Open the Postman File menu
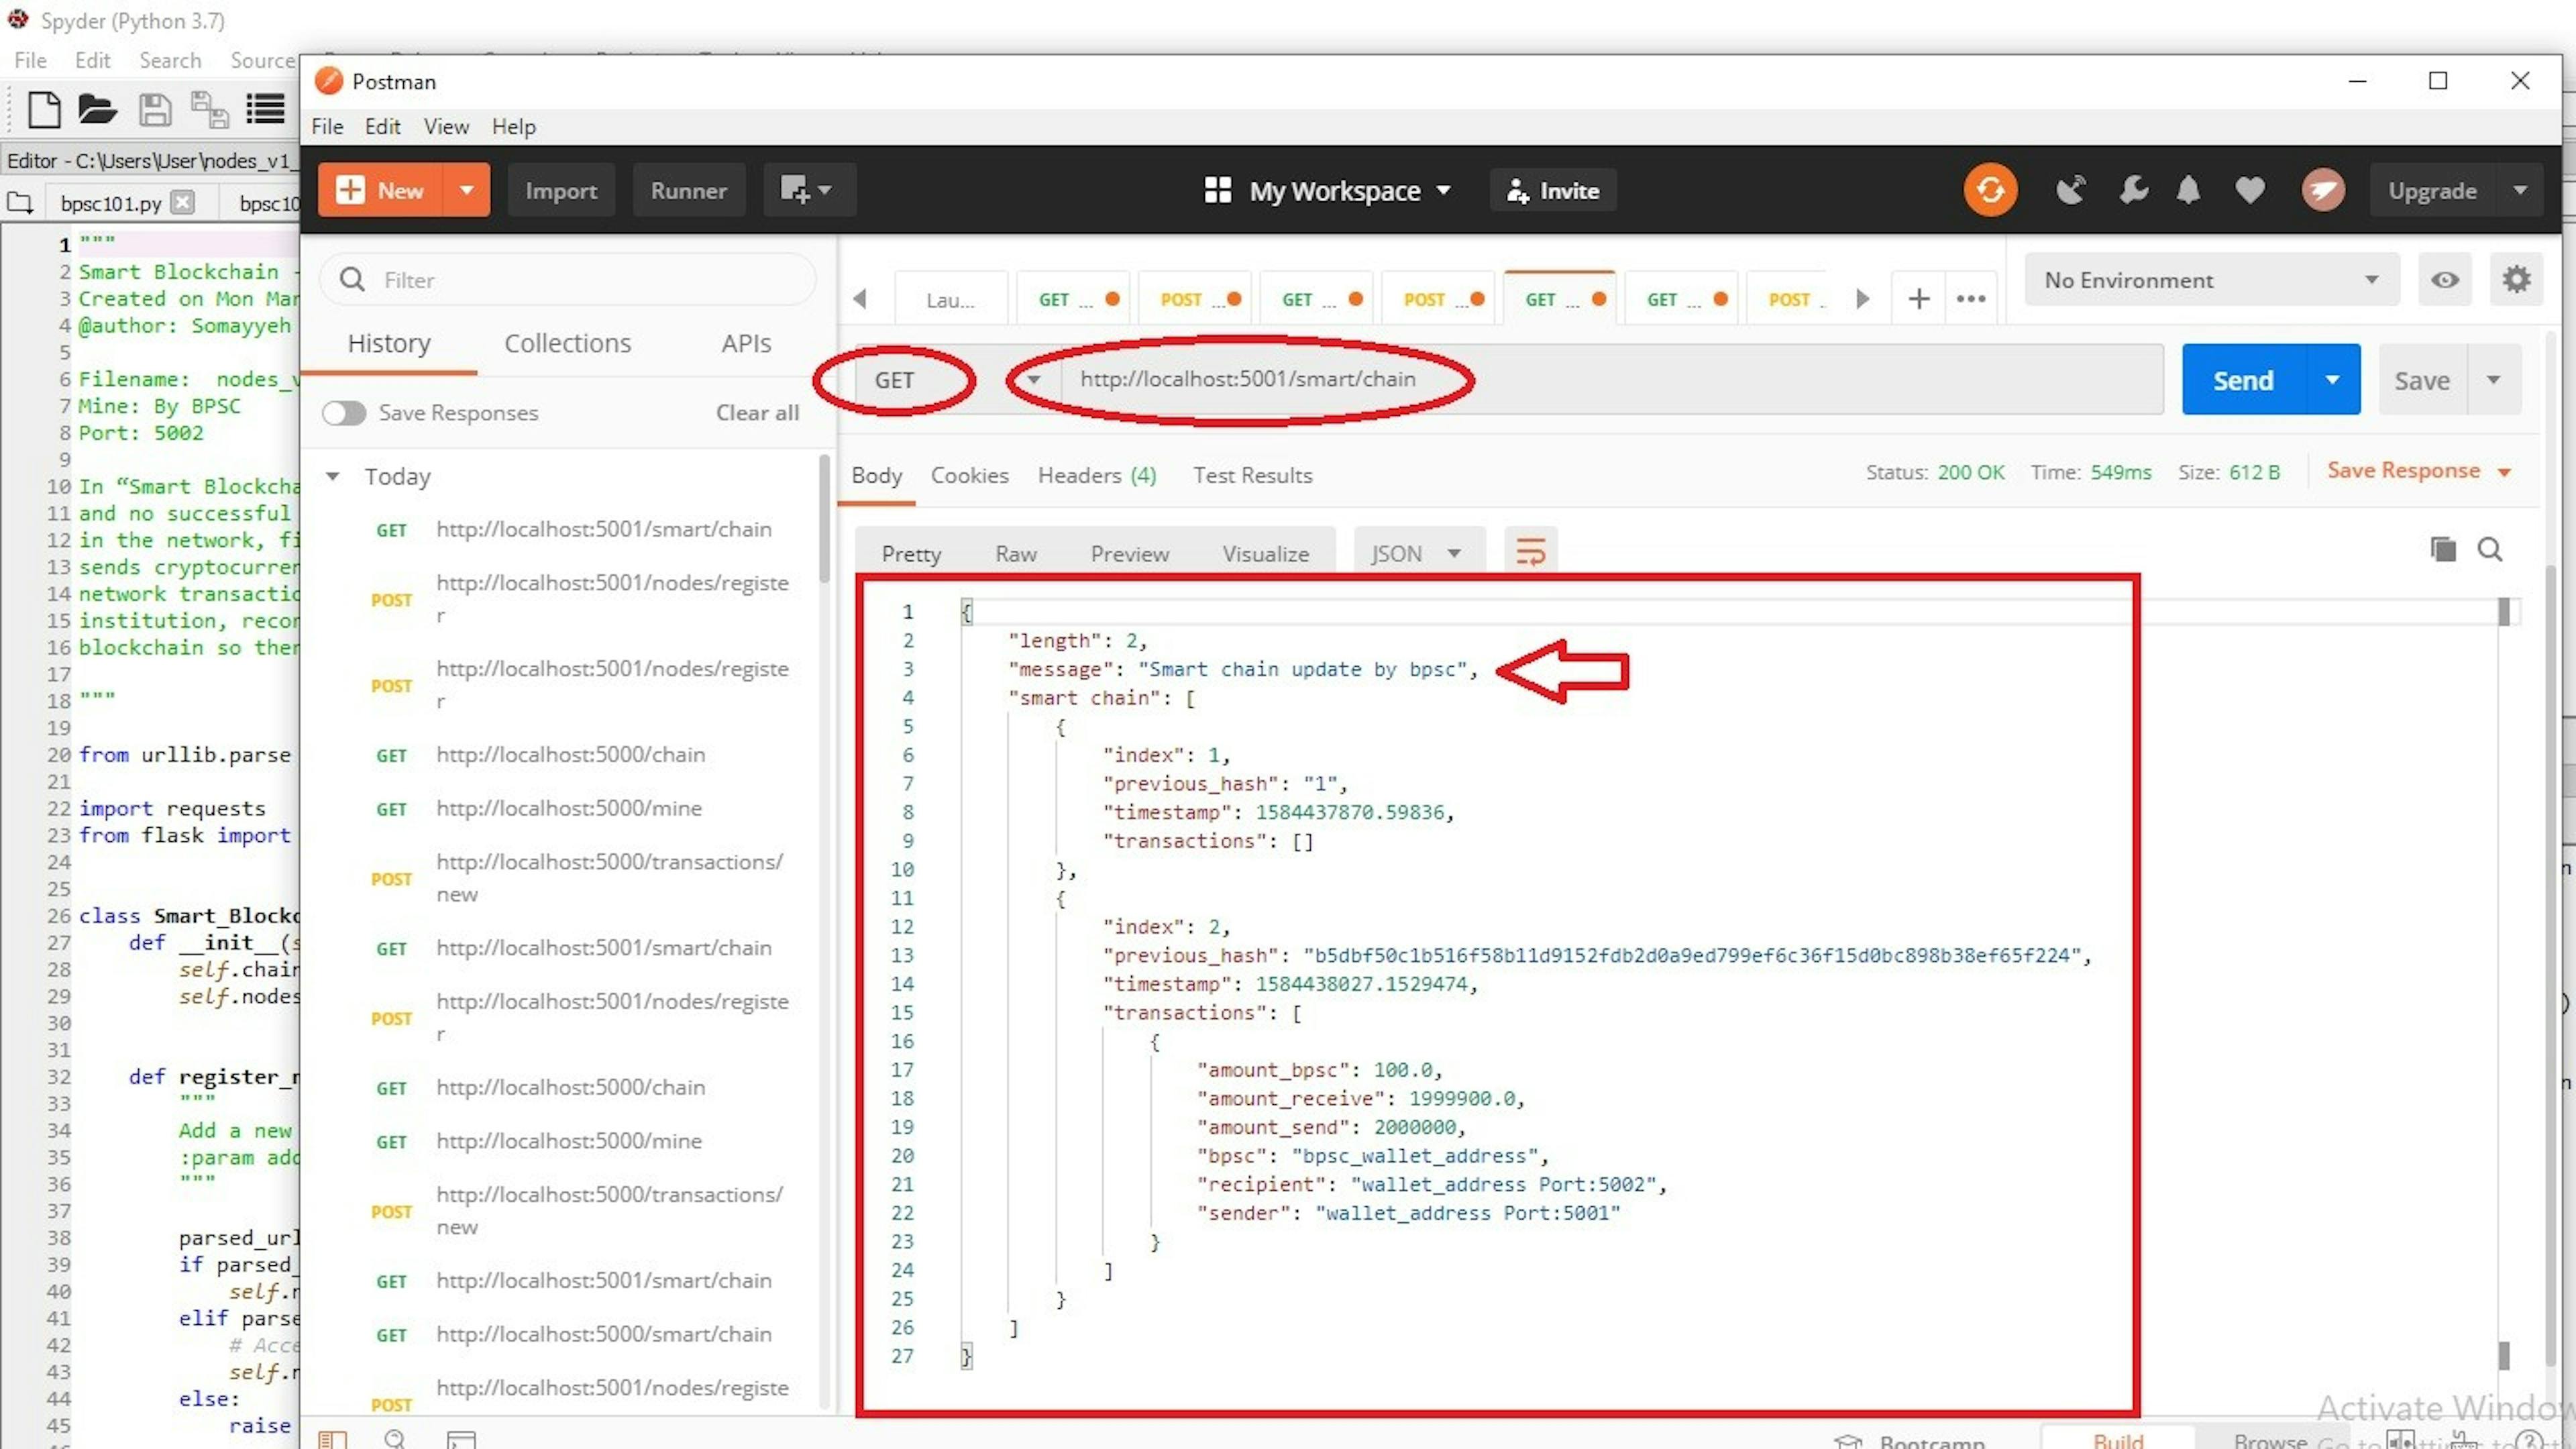2576x1449 pixels. 327,127
